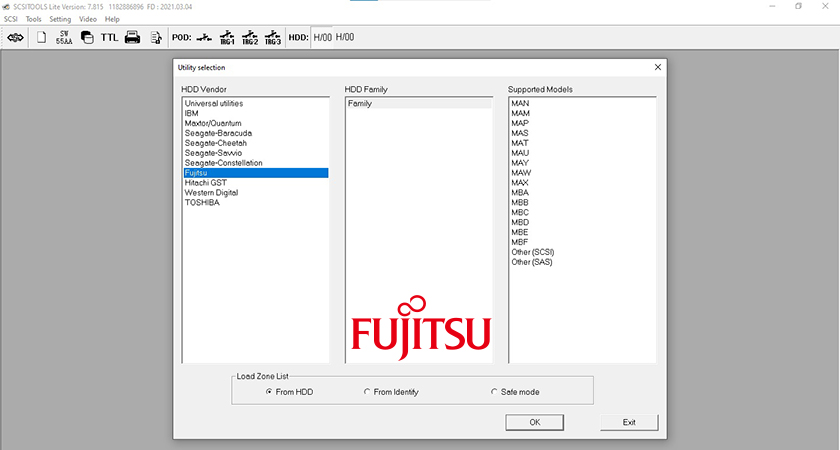Confirm the selection with OK
840x450 pixels.
(x=535, y=422)
